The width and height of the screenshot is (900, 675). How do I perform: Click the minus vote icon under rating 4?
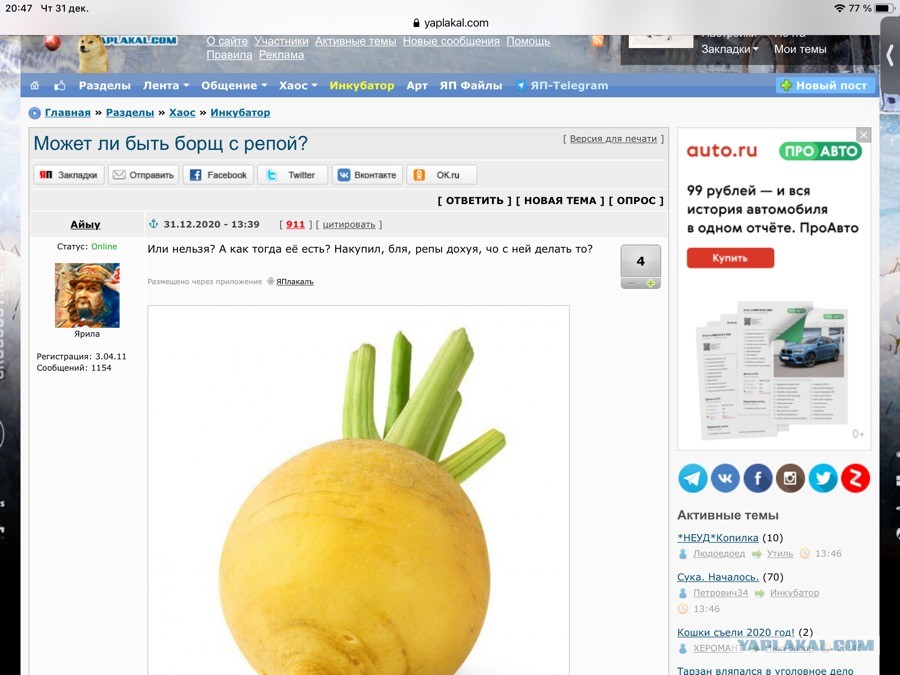tap(631, 284)
